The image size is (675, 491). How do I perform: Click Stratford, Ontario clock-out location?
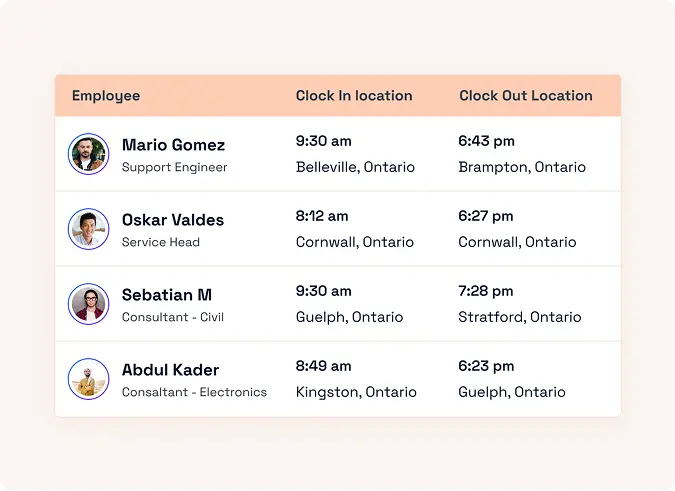pos(520,317)
